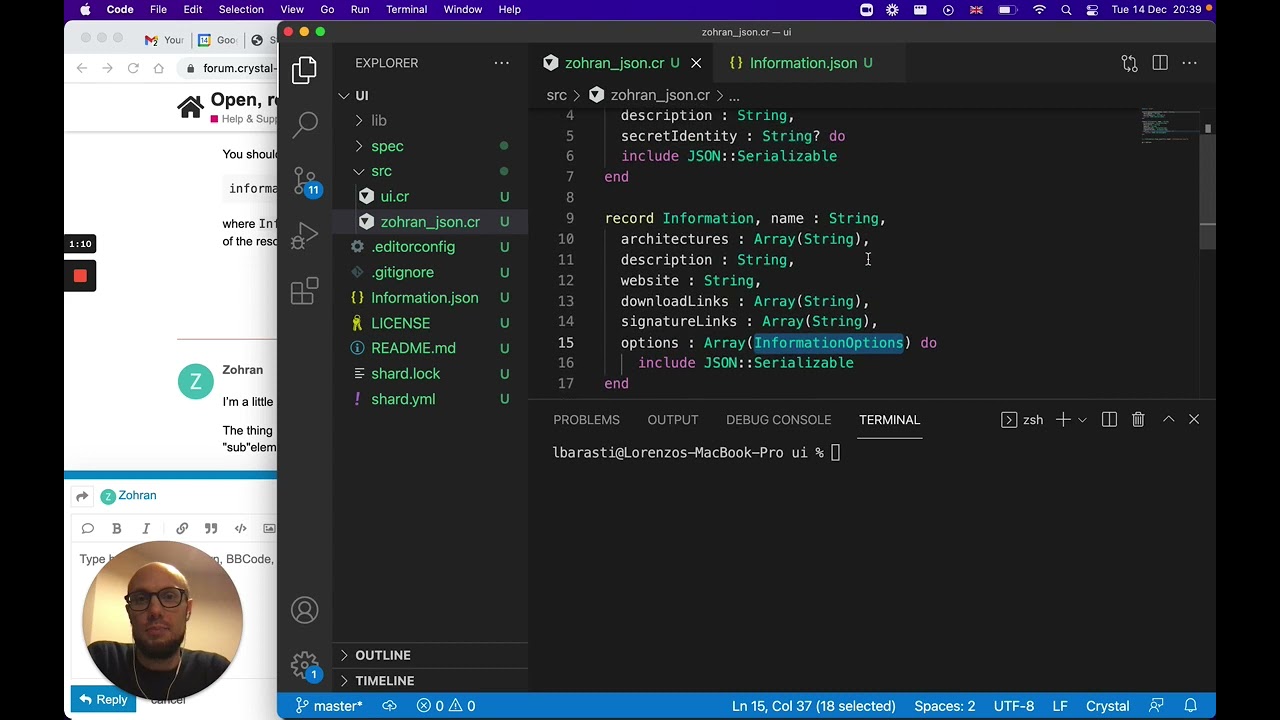1280x720 pixels.
Task: Click the Bold icon in the forum composer
Action: point(117,528)
